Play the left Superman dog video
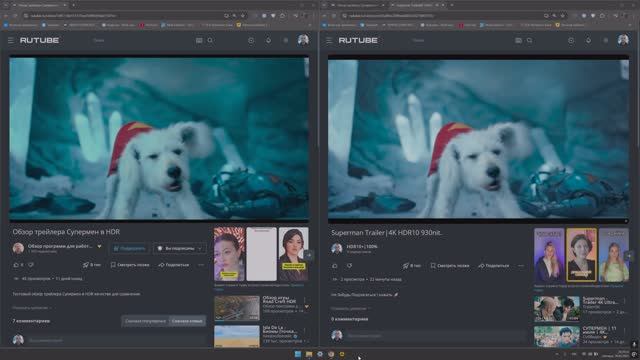 pyautogui.click(x=159, y=139)
